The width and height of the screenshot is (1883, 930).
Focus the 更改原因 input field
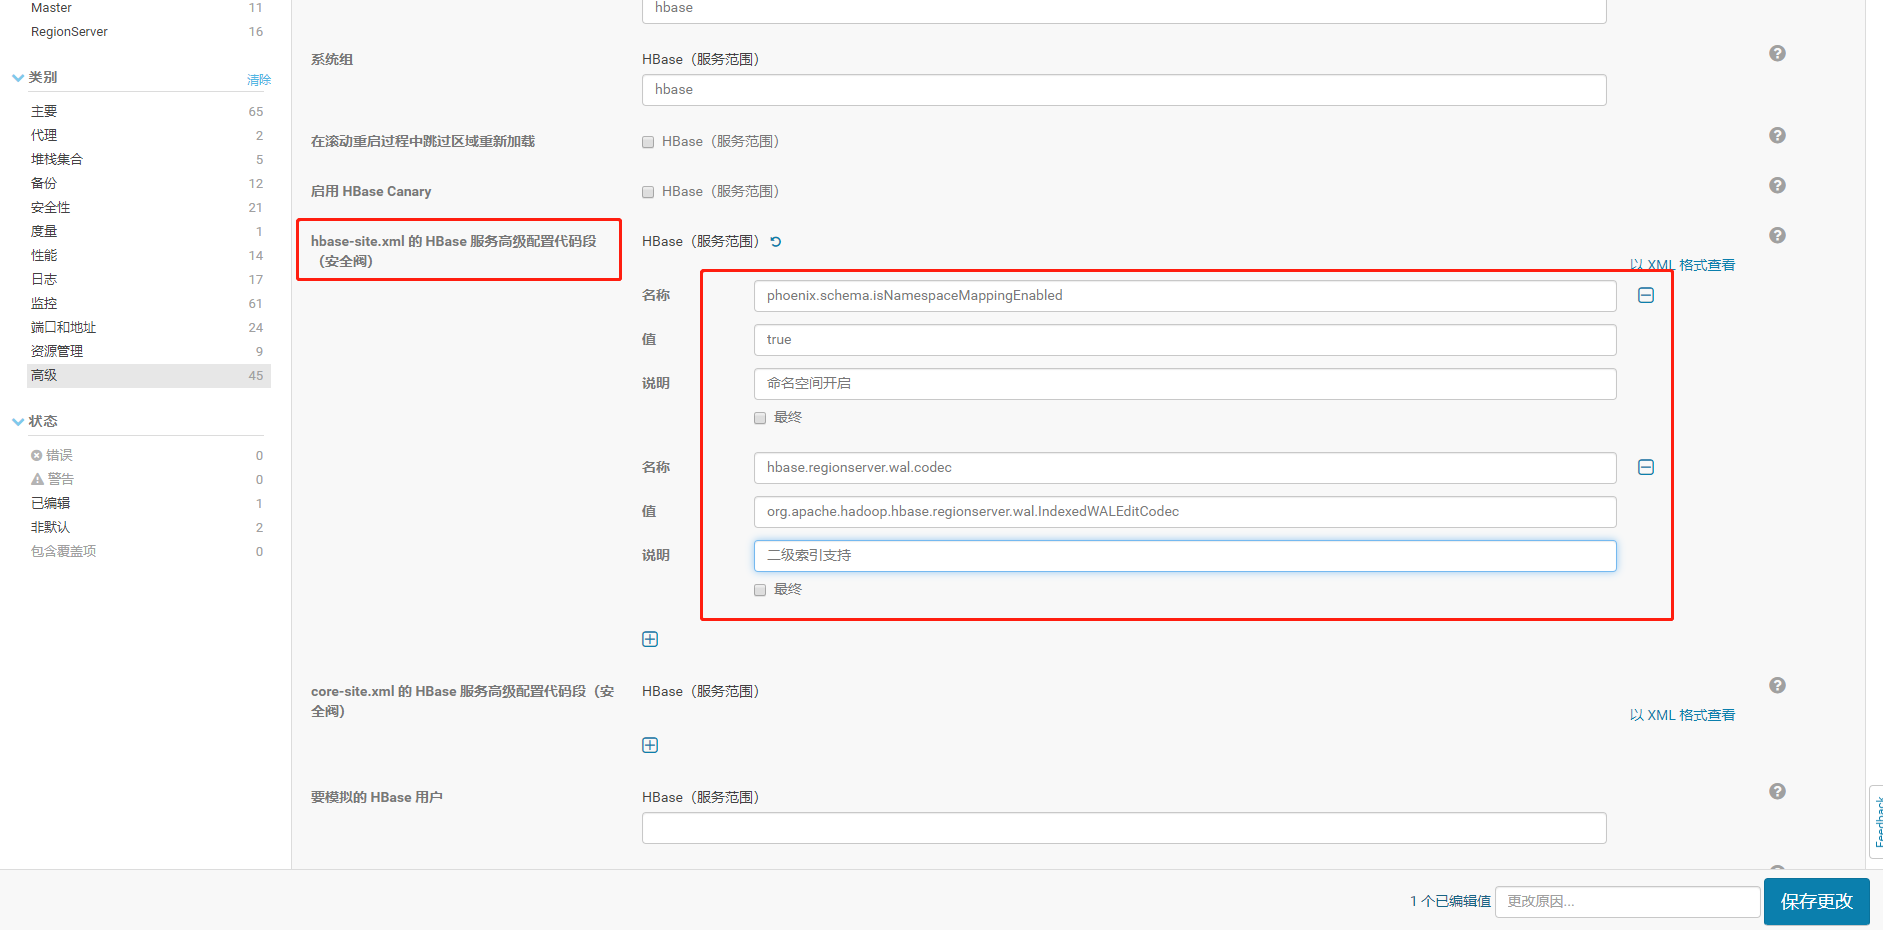tap(1627, 901)
